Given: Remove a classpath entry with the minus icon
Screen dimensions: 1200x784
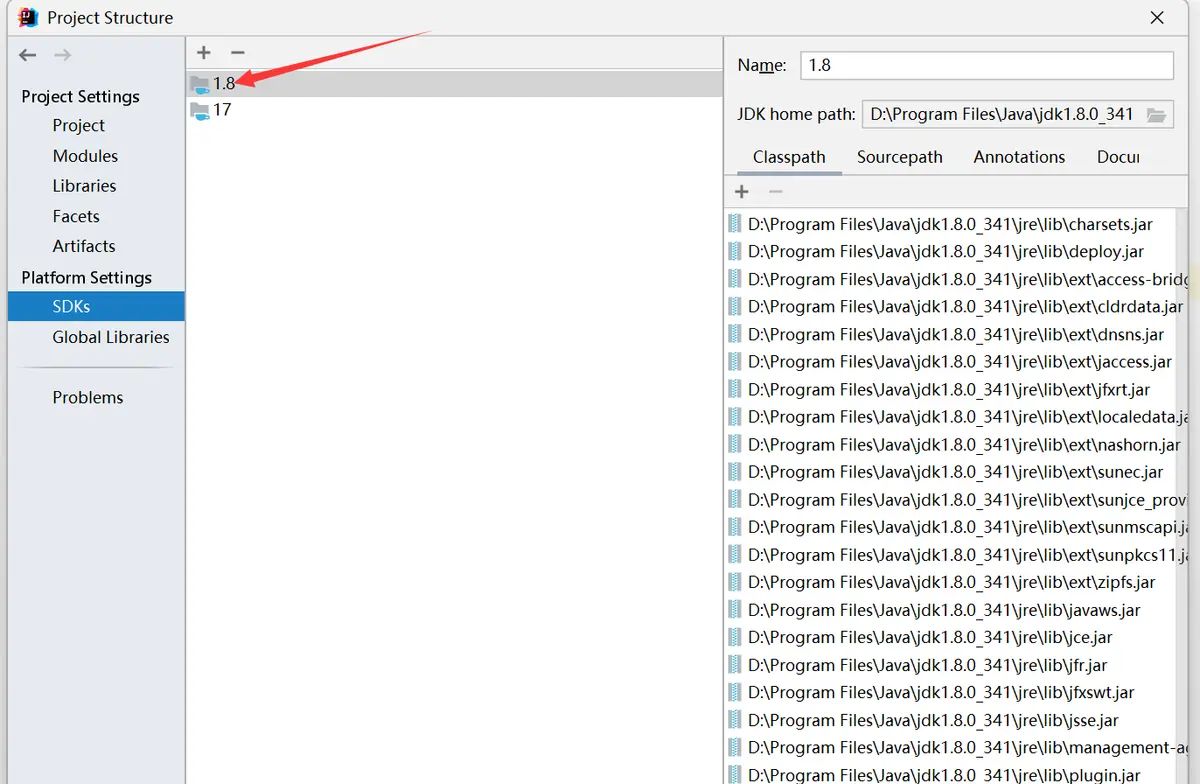Looking at the screenshot, I should click(775, 191).
